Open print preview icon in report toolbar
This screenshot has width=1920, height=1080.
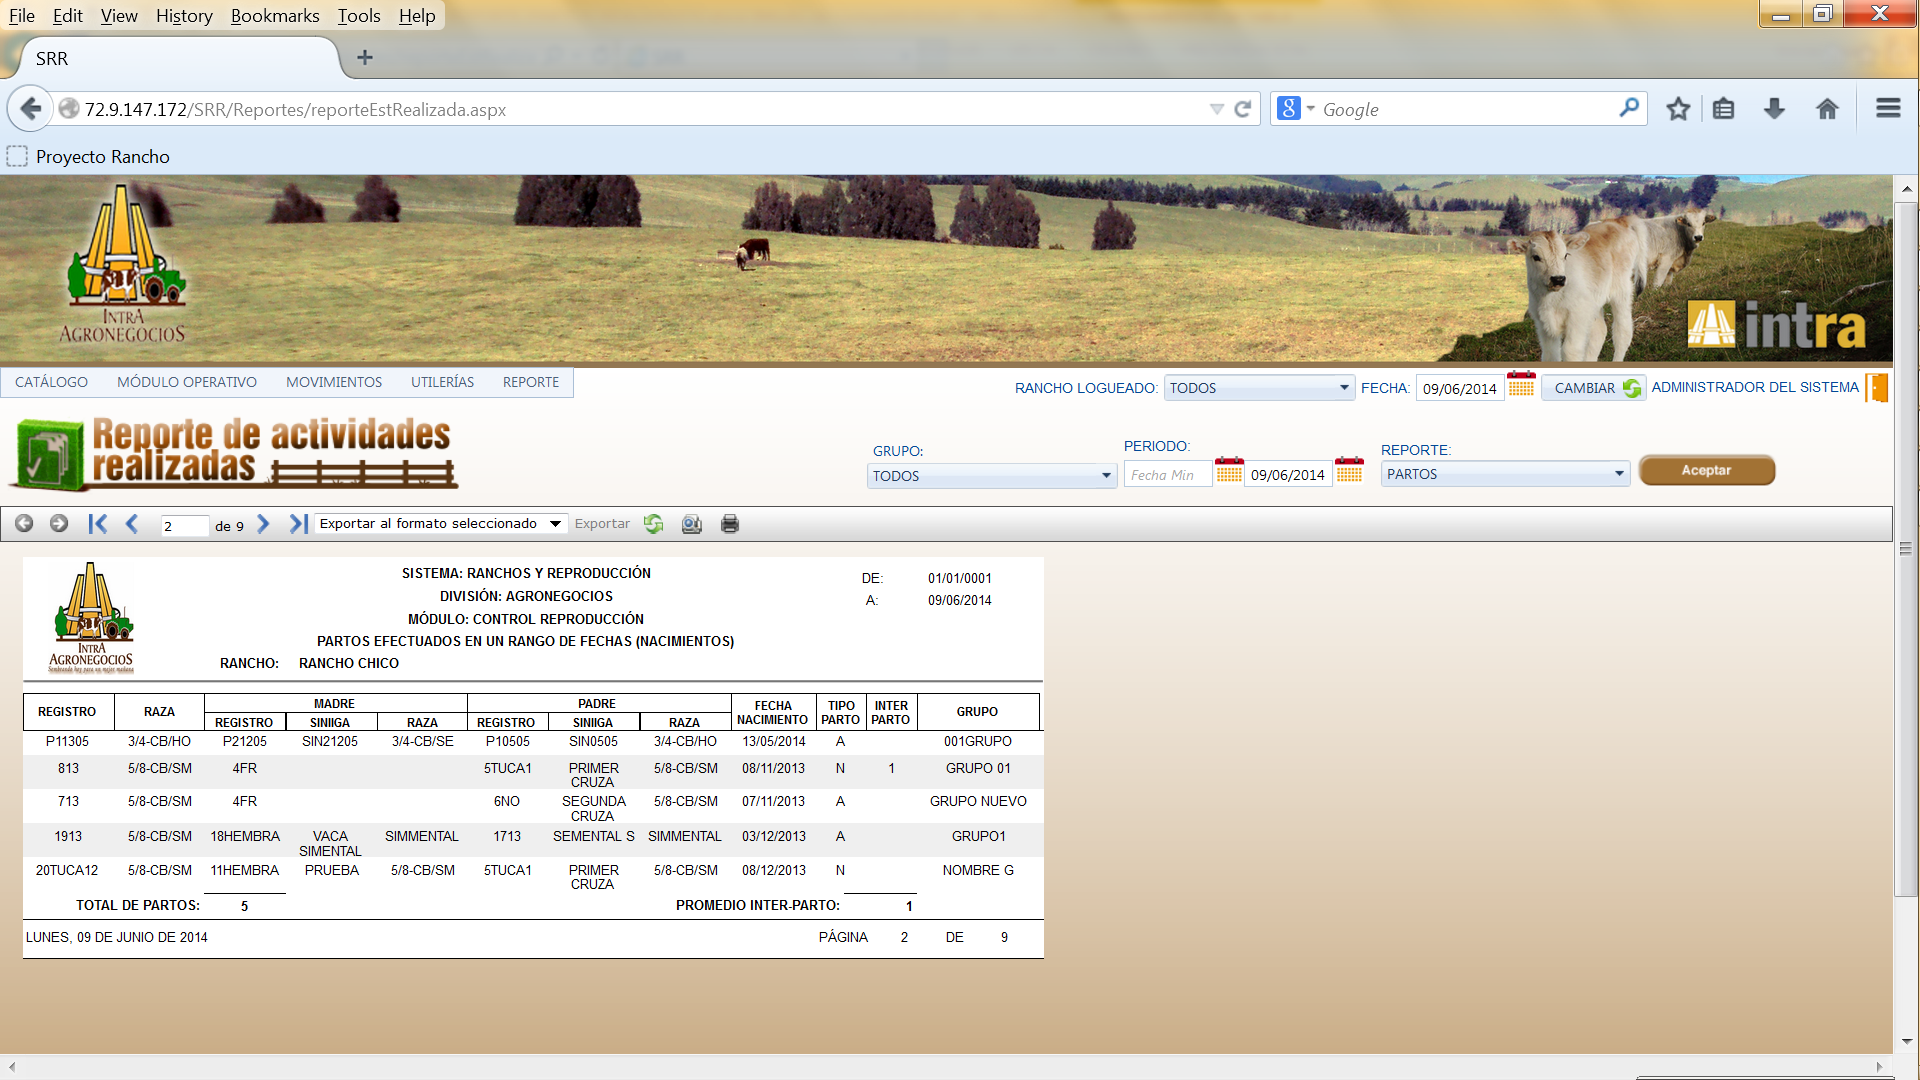691,524
